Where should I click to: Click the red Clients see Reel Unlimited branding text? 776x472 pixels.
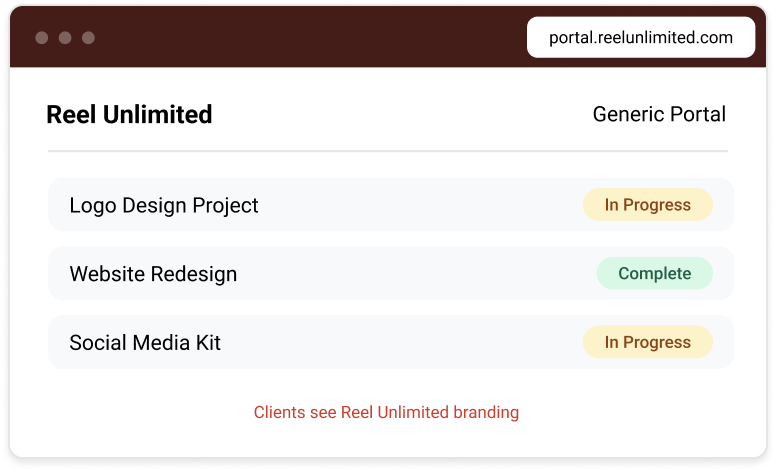click(x=387, y=412)
